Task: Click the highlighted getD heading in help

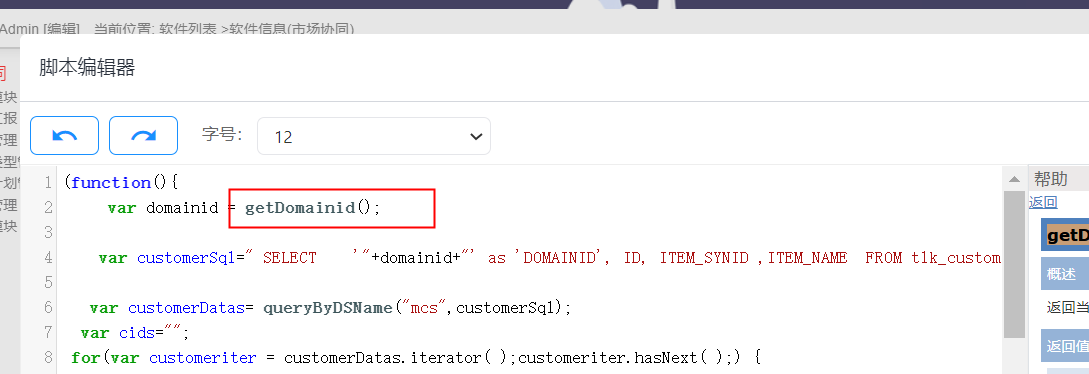Action: pos(1067,235)
